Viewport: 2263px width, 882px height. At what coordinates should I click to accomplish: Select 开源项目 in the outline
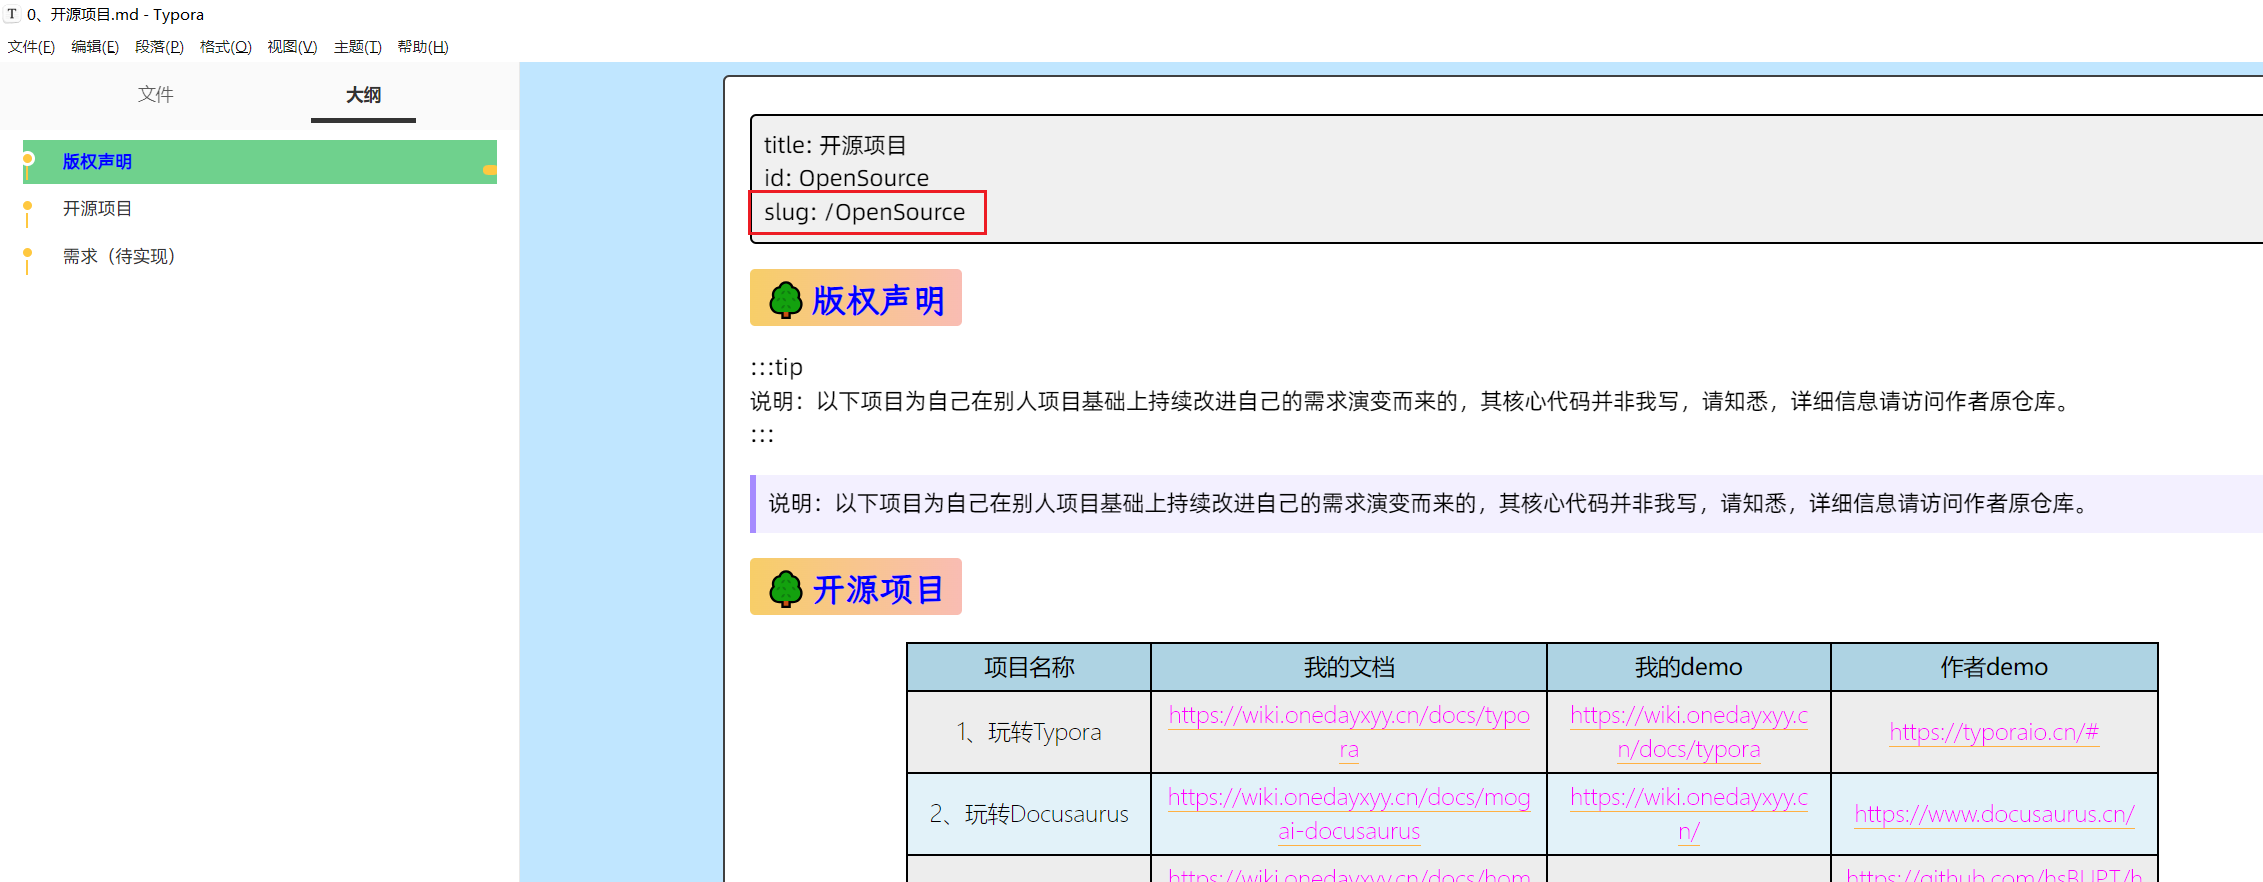coord(97,208)
